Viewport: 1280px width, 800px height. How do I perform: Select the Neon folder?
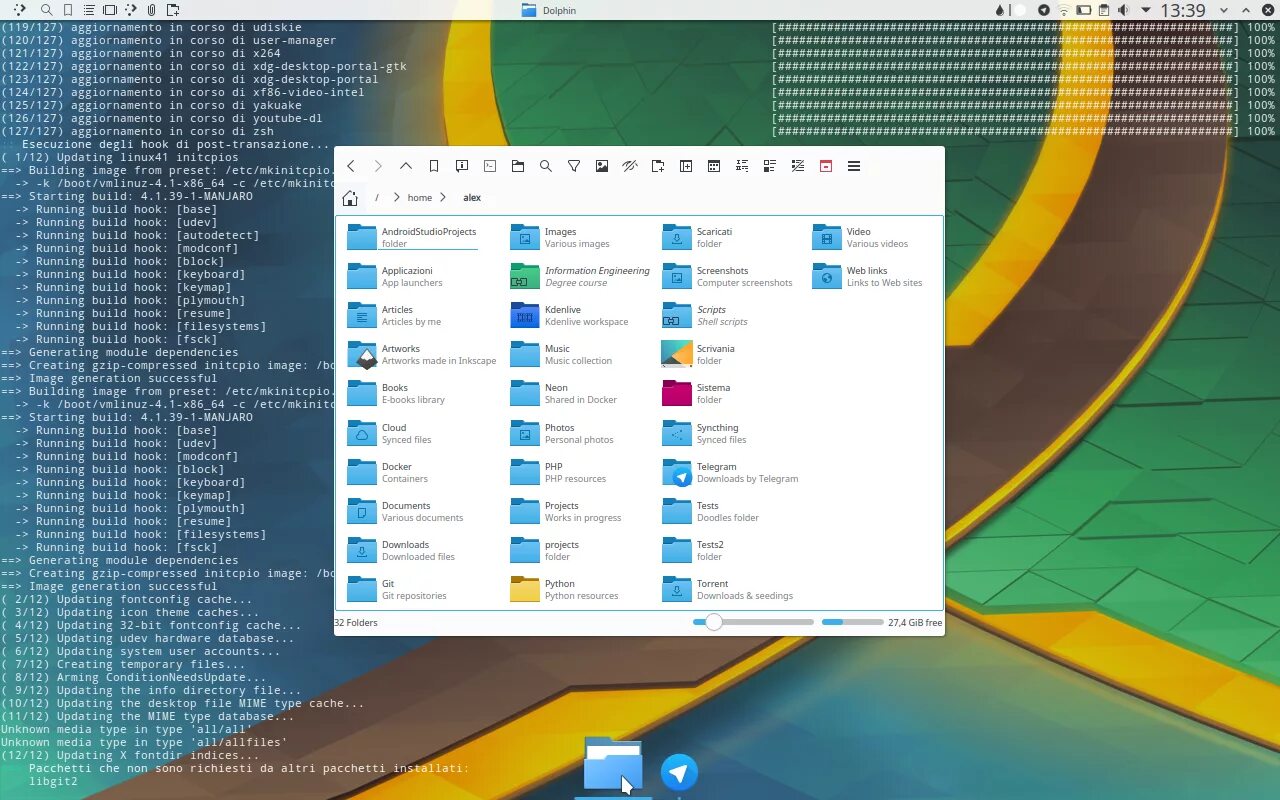click(564, 393)
